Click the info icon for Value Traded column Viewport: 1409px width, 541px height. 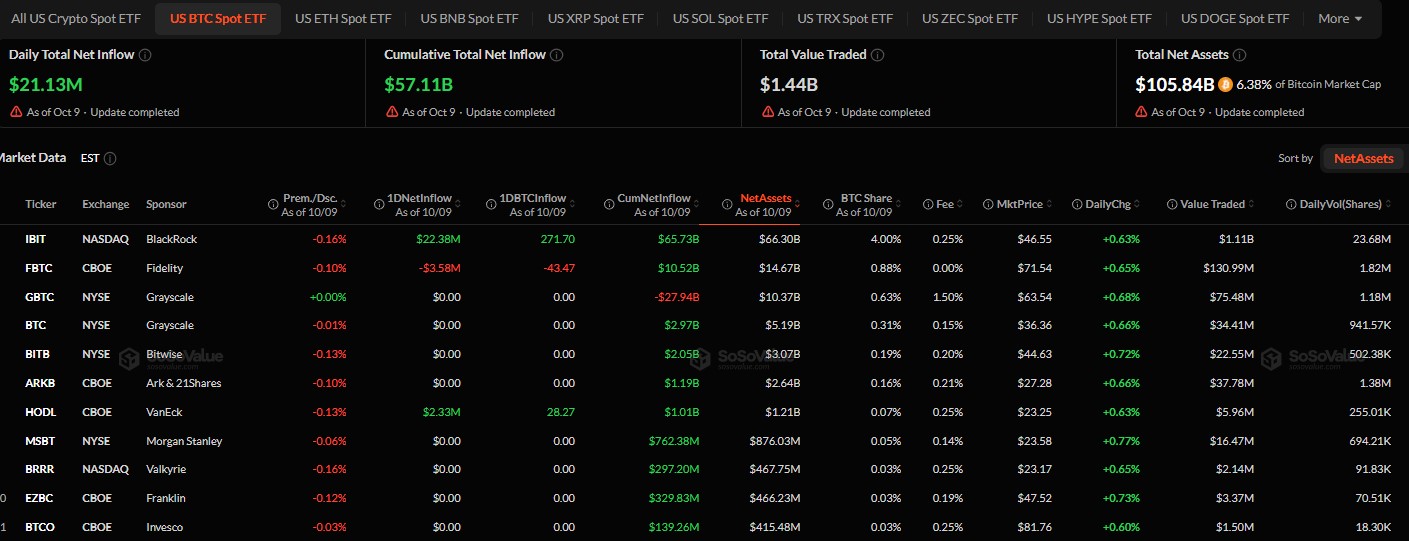pos(1172,204)
